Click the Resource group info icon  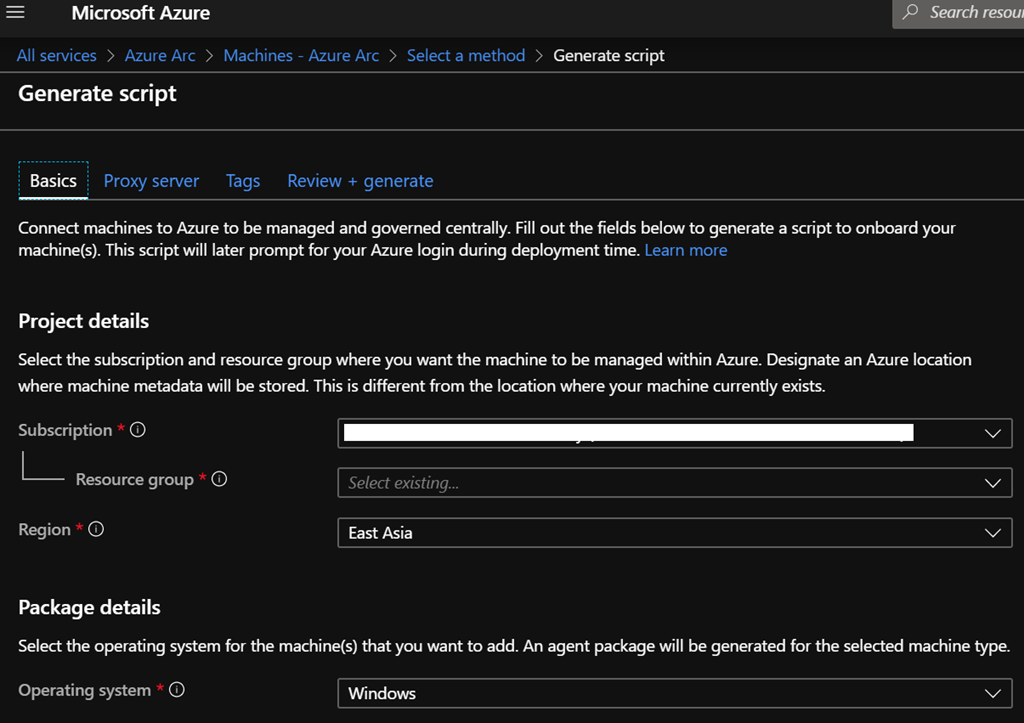click(219, 479)
